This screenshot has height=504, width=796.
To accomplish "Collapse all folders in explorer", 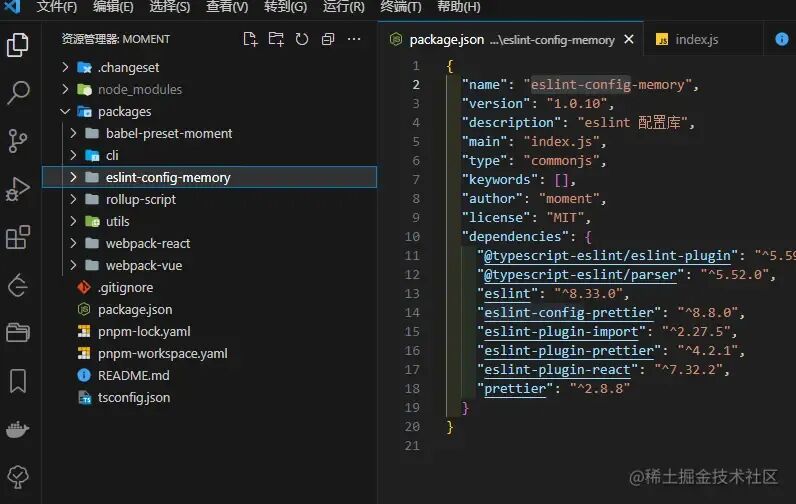I will (328, 39).
